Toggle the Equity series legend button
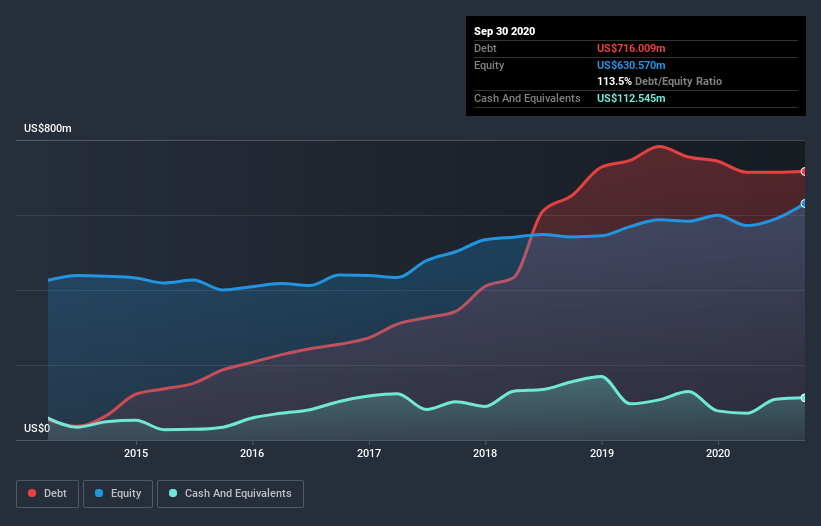The image size is (821, 526). point(118,494)
